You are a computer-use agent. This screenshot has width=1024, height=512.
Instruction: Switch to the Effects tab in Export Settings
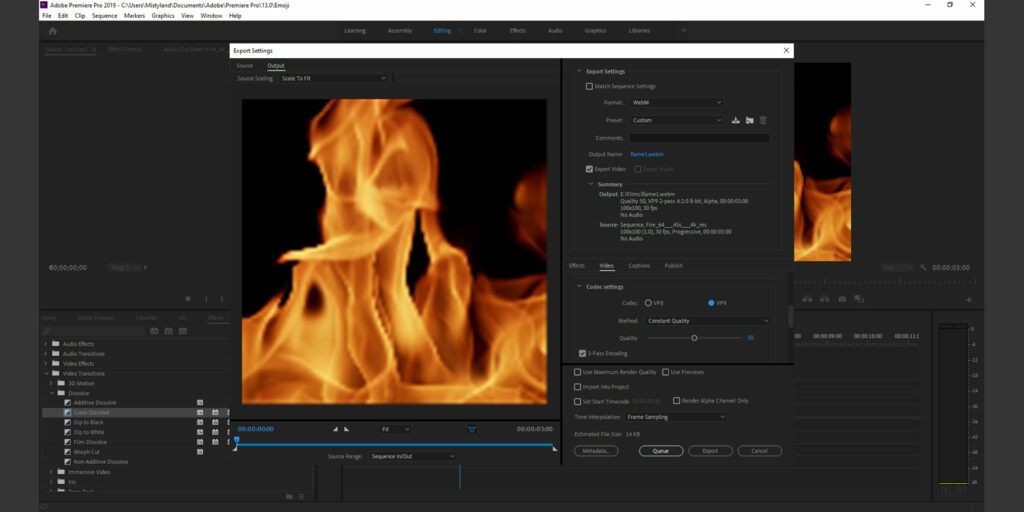pos(577,266)
